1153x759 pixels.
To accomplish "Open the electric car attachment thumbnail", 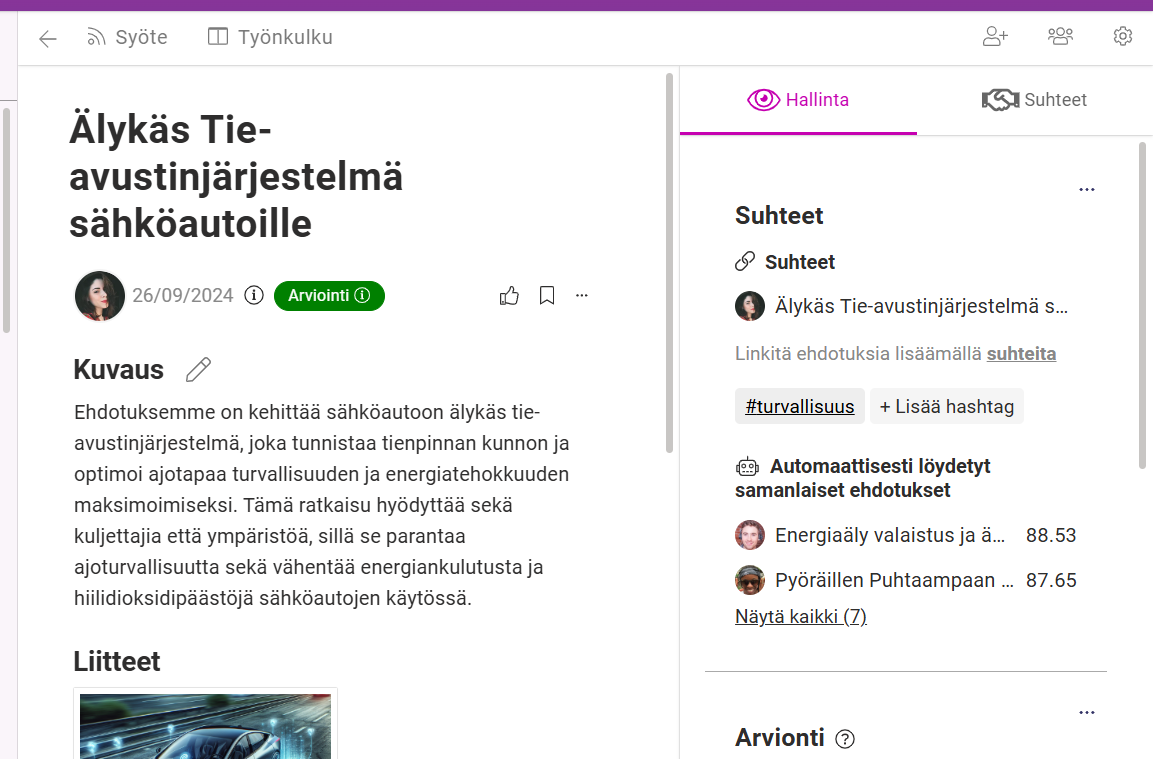I will pyautogui.click(x=205, y=726).
